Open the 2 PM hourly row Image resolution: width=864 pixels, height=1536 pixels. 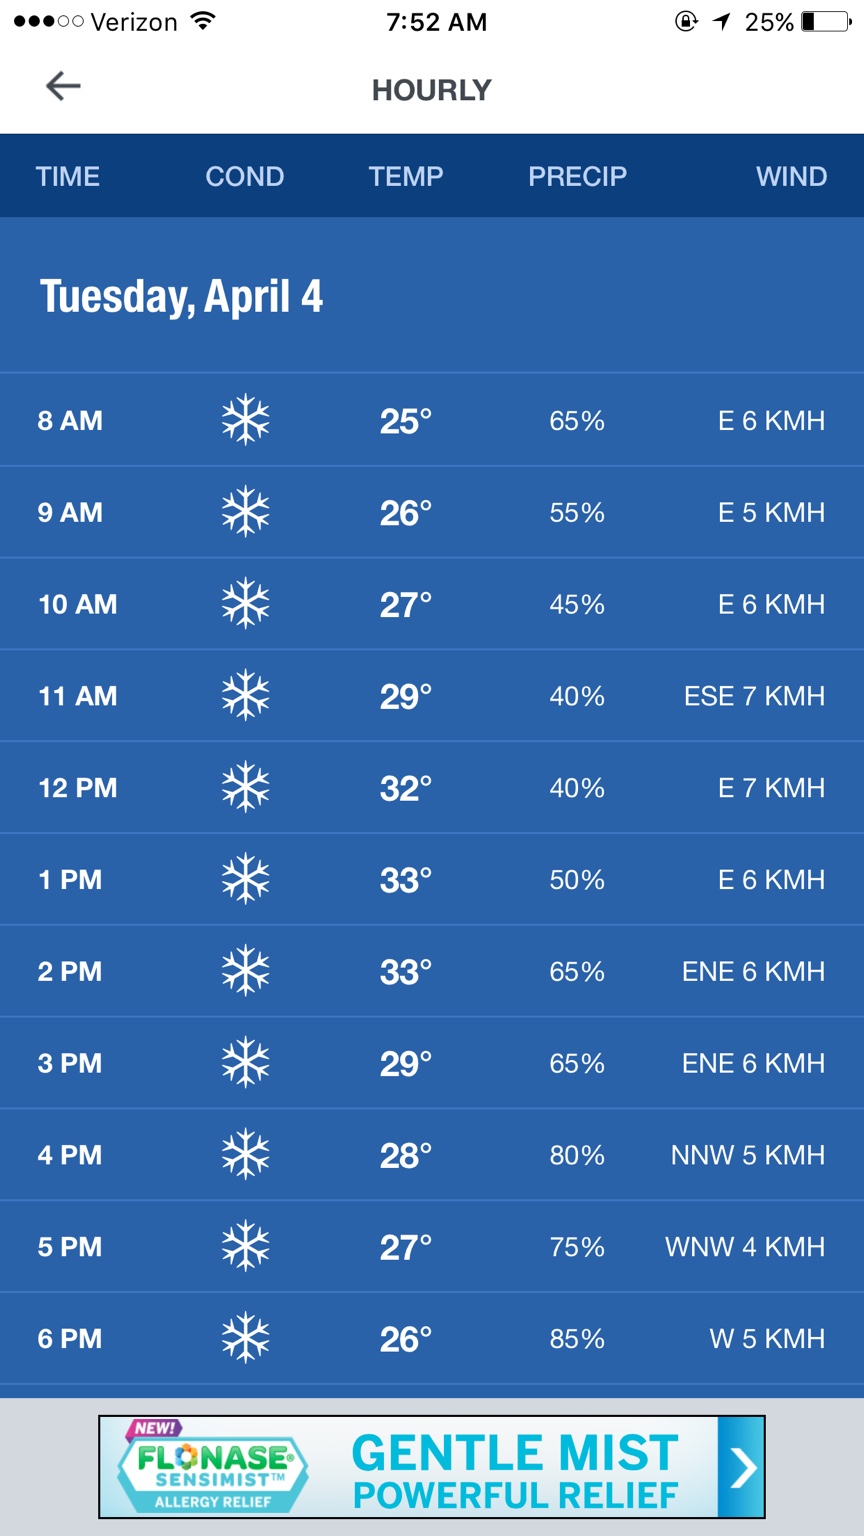[432, 971]
